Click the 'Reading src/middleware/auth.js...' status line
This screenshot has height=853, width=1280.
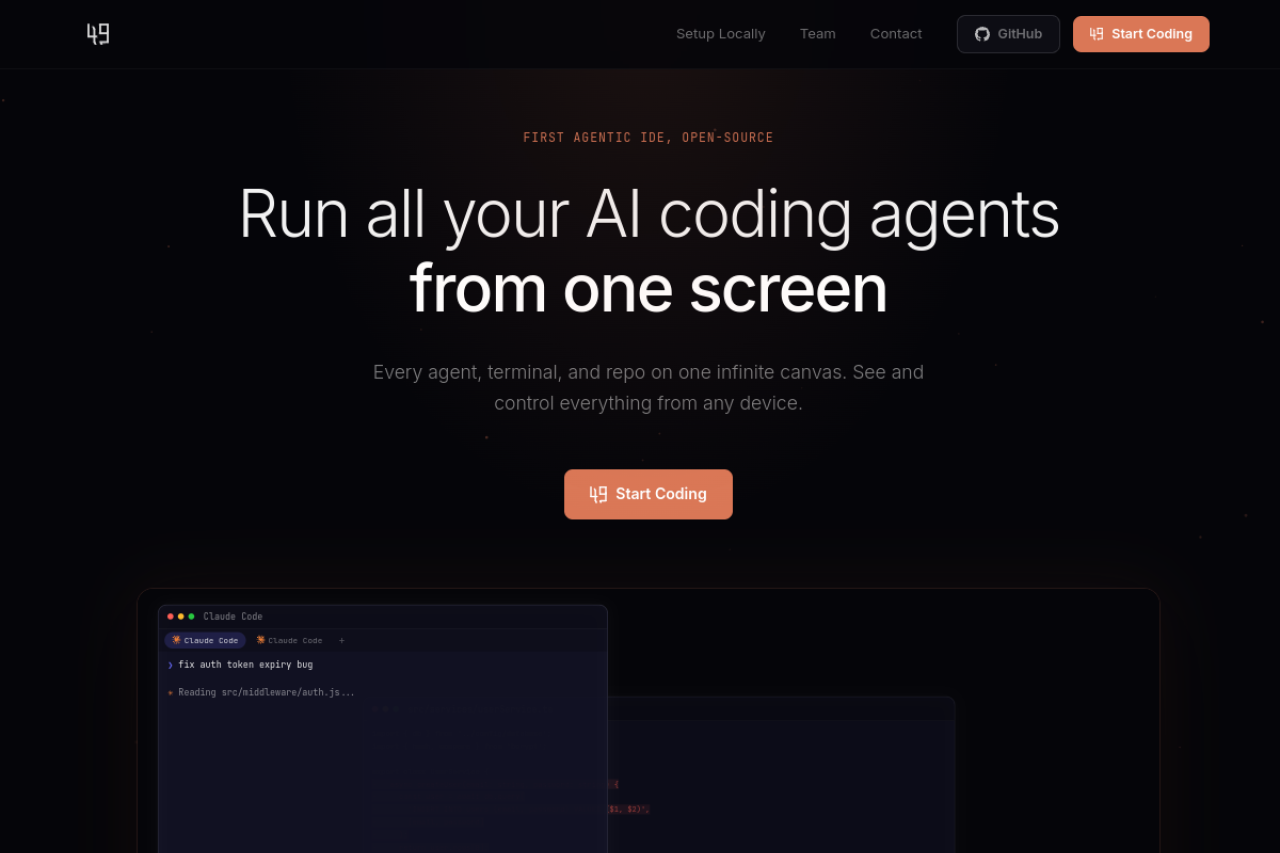click(266, 692)
